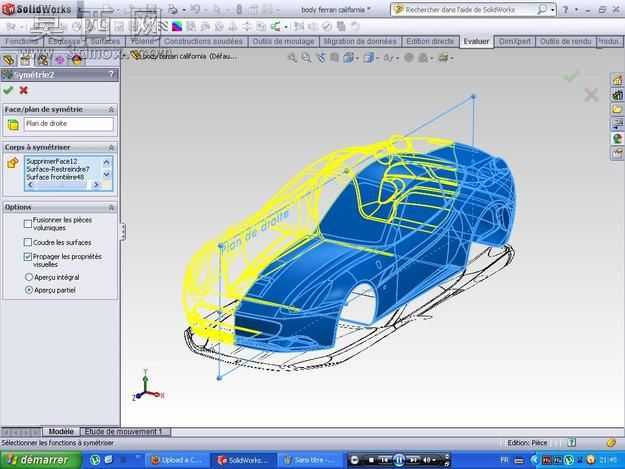This screenshot has height=469, width=625.
Task: Select the Aperçu intégral radio button
Action: click(29, 277)
